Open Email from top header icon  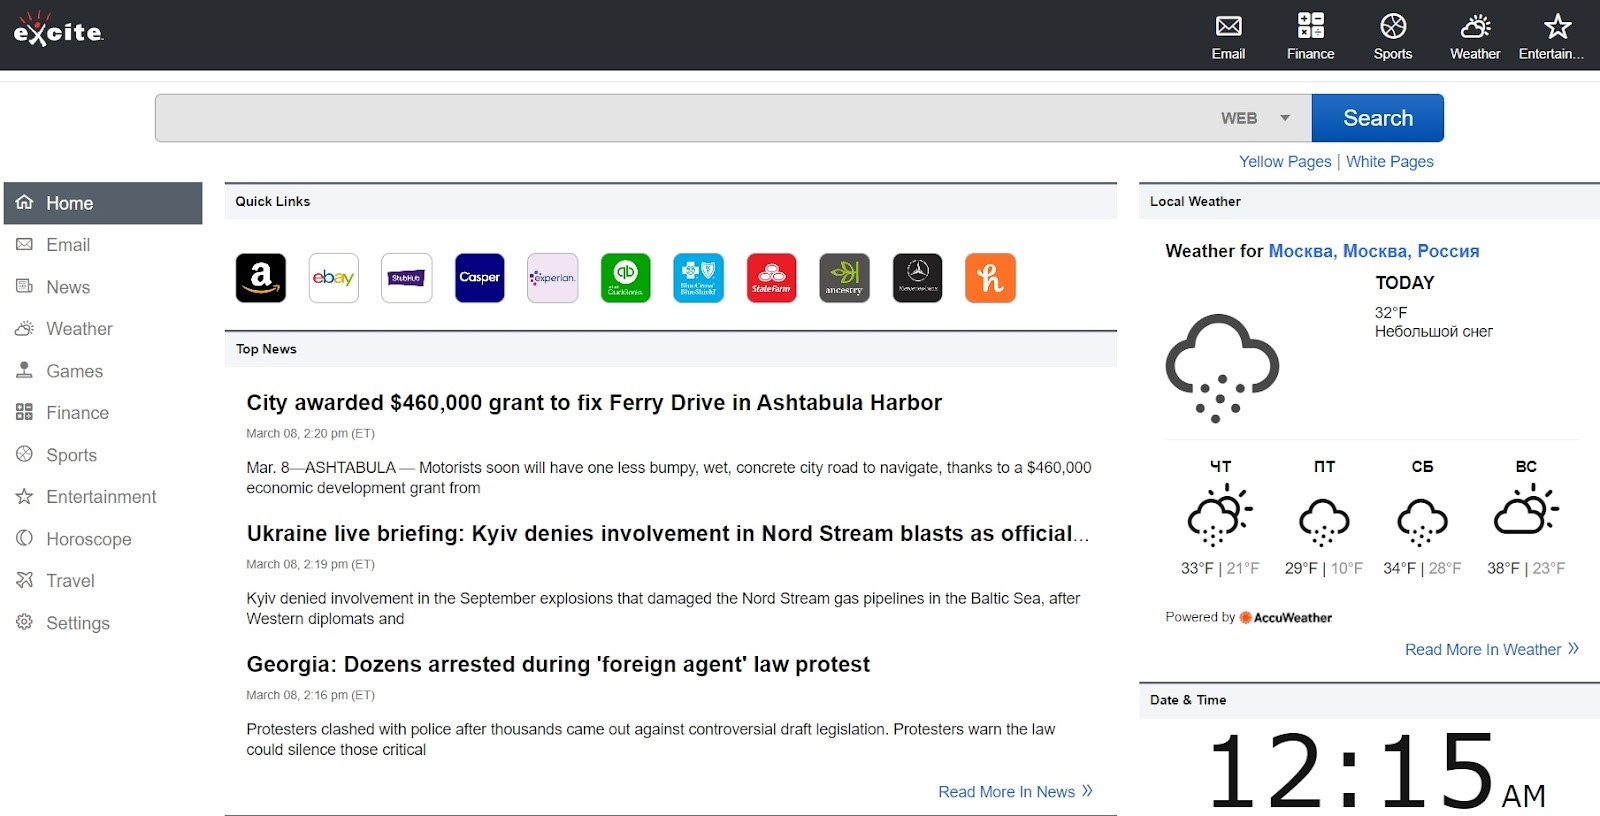(1228, 37)
